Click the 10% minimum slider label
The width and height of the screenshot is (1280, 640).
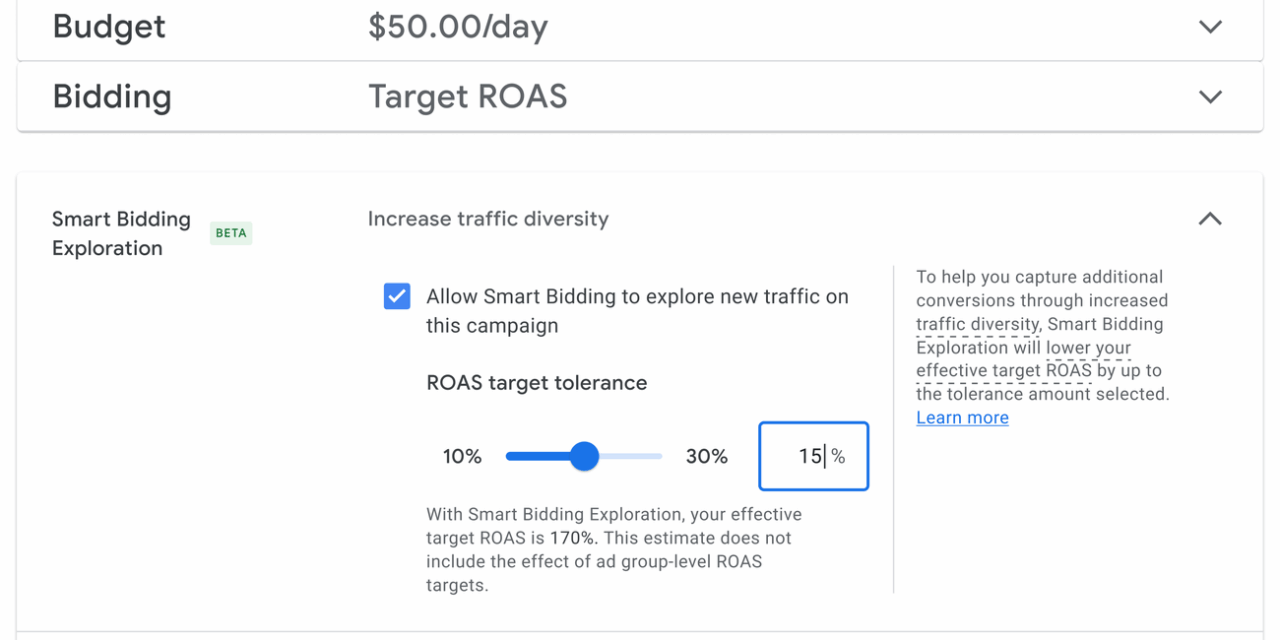point(461,456)
